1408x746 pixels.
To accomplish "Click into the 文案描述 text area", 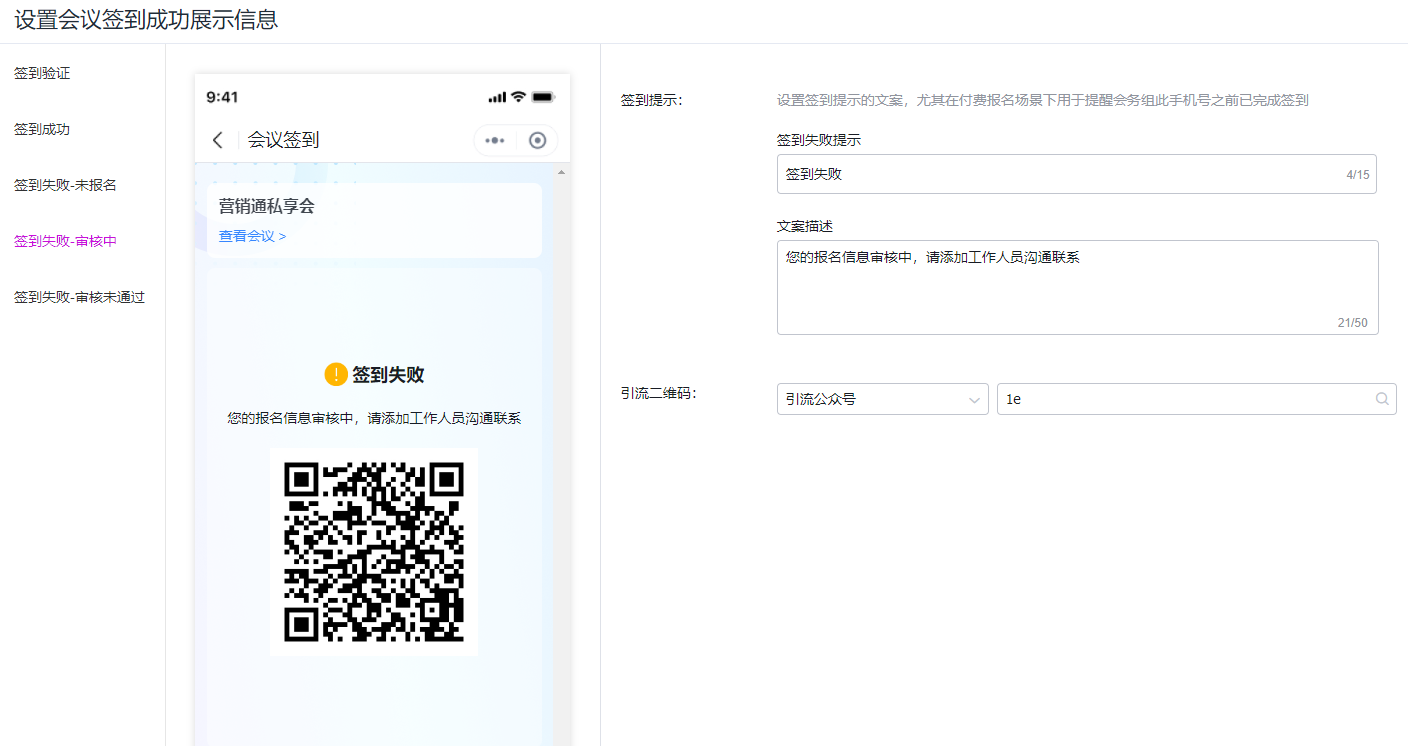I will click(x=1078, y=287).
